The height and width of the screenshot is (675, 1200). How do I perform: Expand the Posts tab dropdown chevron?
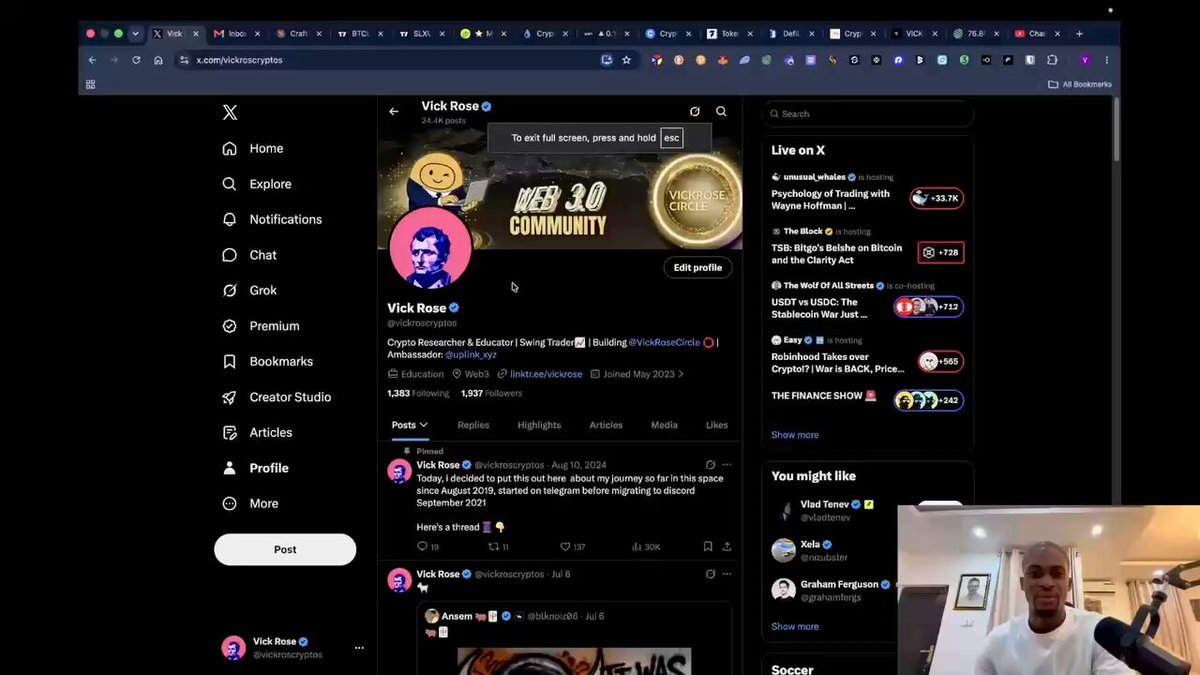(424, 425)
